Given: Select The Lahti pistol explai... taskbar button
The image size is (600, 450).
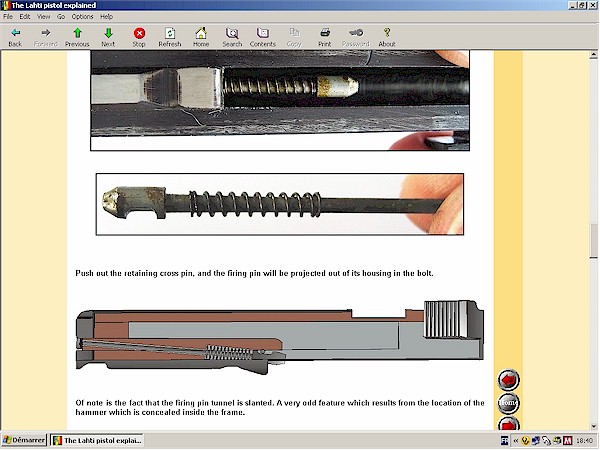Looking at the screenshot, I should coord(97,440).
